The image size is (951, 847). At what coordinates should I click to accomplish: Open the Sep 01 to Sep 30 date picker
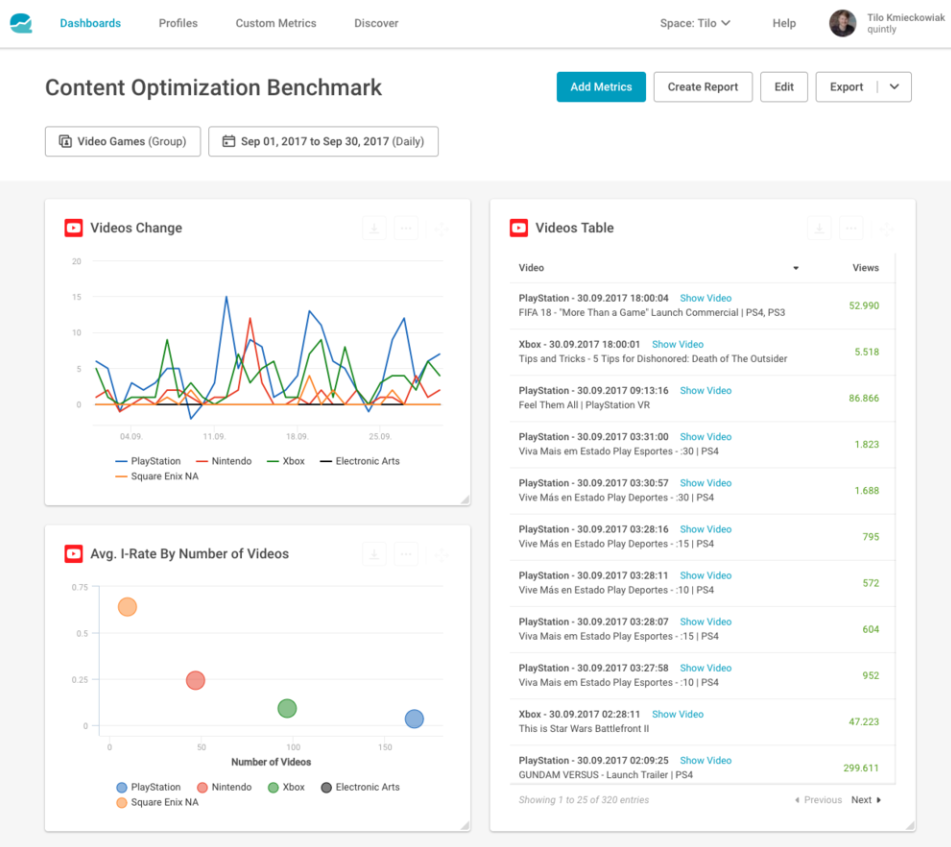[323, 141]
